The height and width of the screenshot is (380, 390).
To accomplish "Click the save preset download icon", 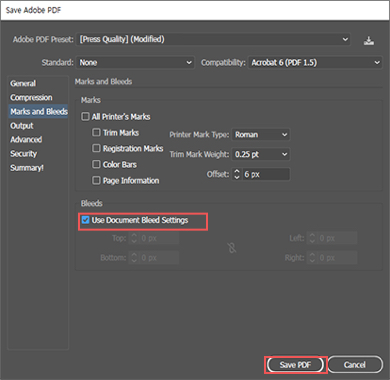I will (368, 41).
